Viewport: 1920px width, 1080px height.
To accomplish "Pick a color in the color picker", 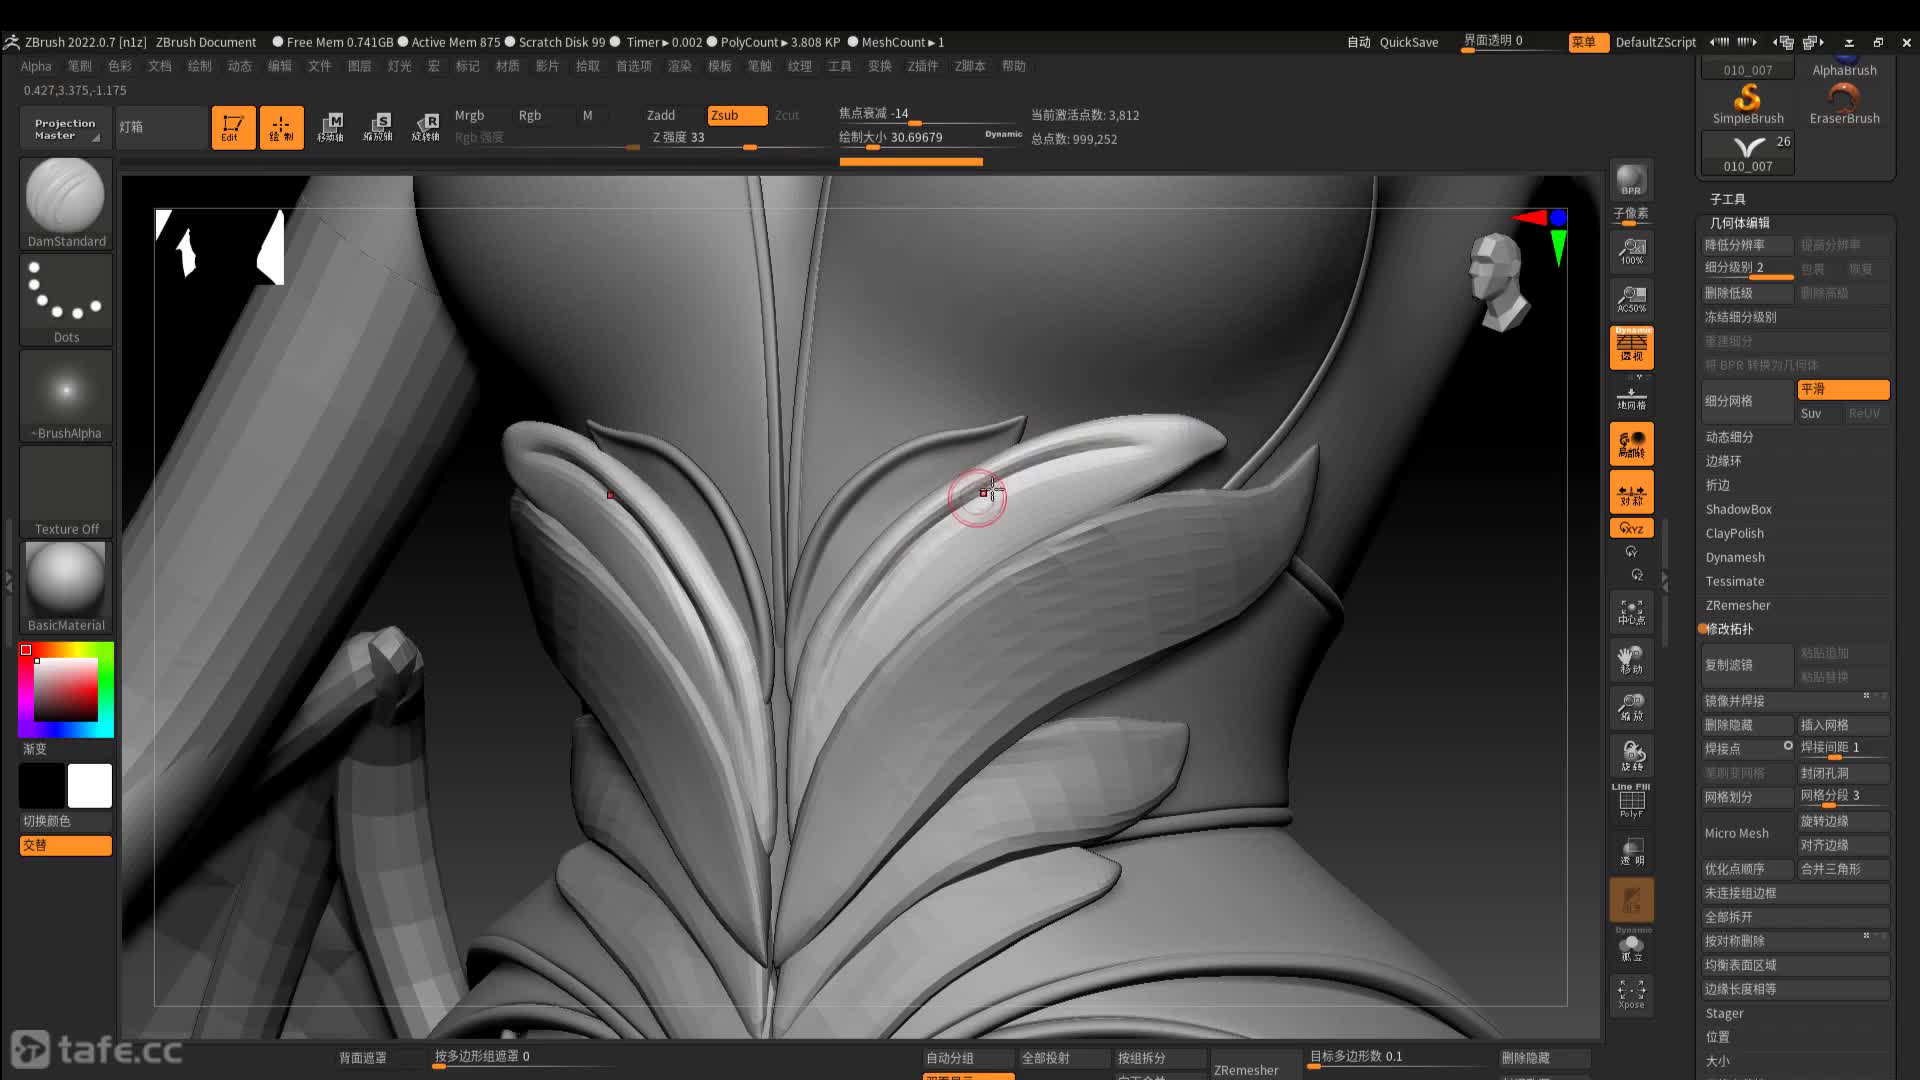I will click(66, 689).
